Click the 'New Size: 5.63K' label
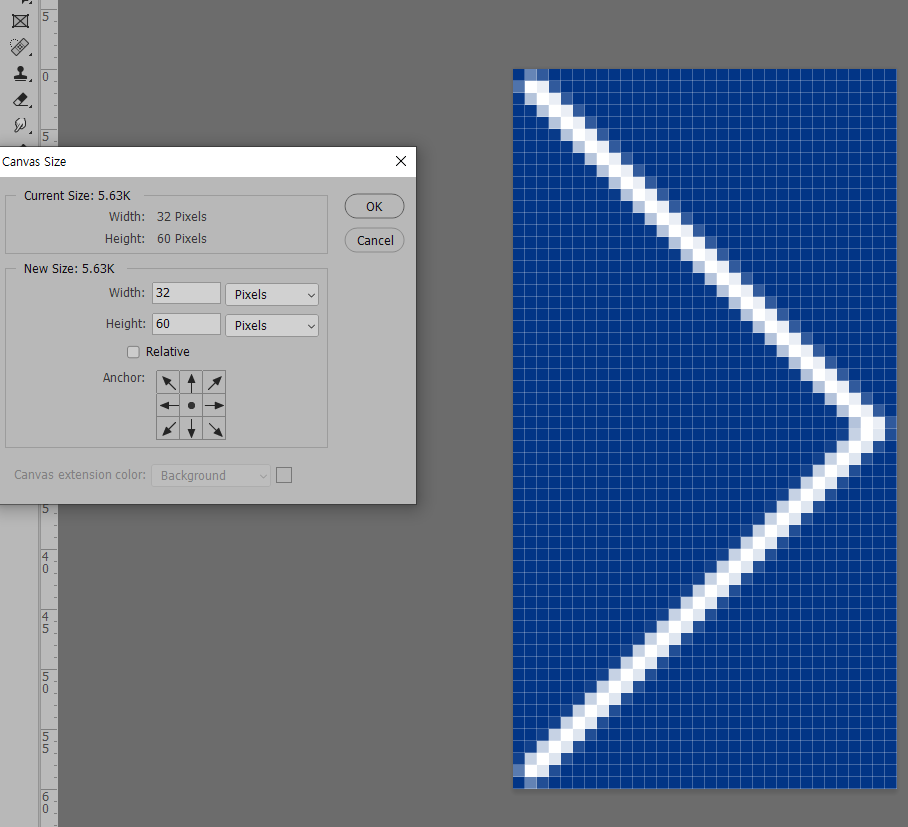Viewport: 908px width, 827px height. click(x=69, y=269)
